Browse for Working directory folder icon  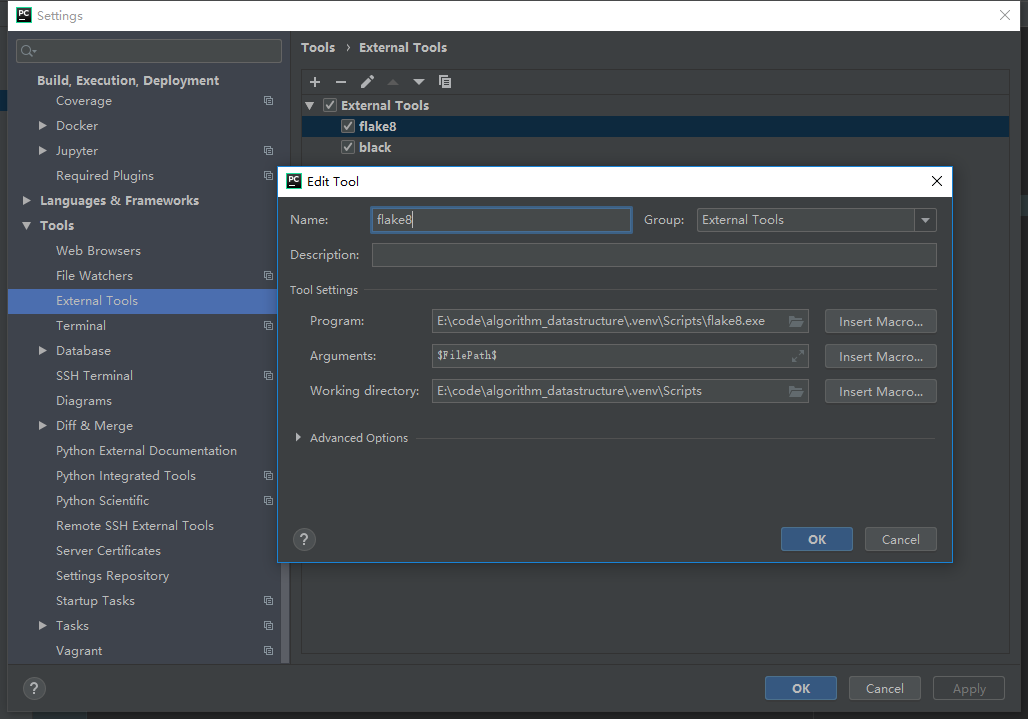[796, 391]
